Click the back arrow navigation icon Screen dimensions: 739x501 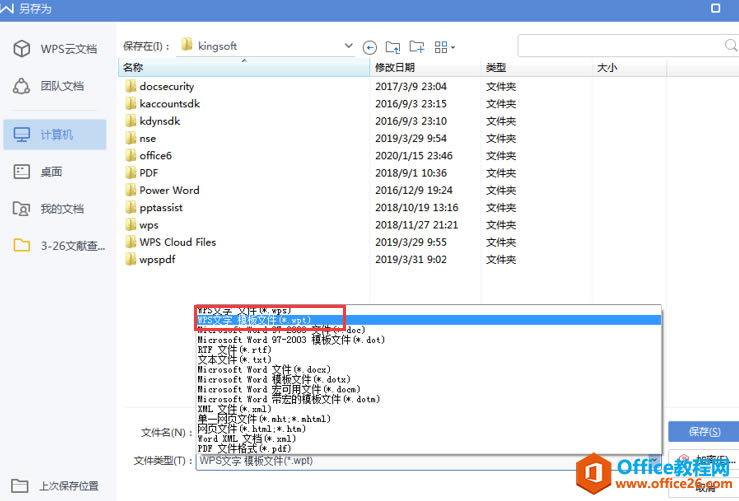pyautogui.click(x=370, y=47)
